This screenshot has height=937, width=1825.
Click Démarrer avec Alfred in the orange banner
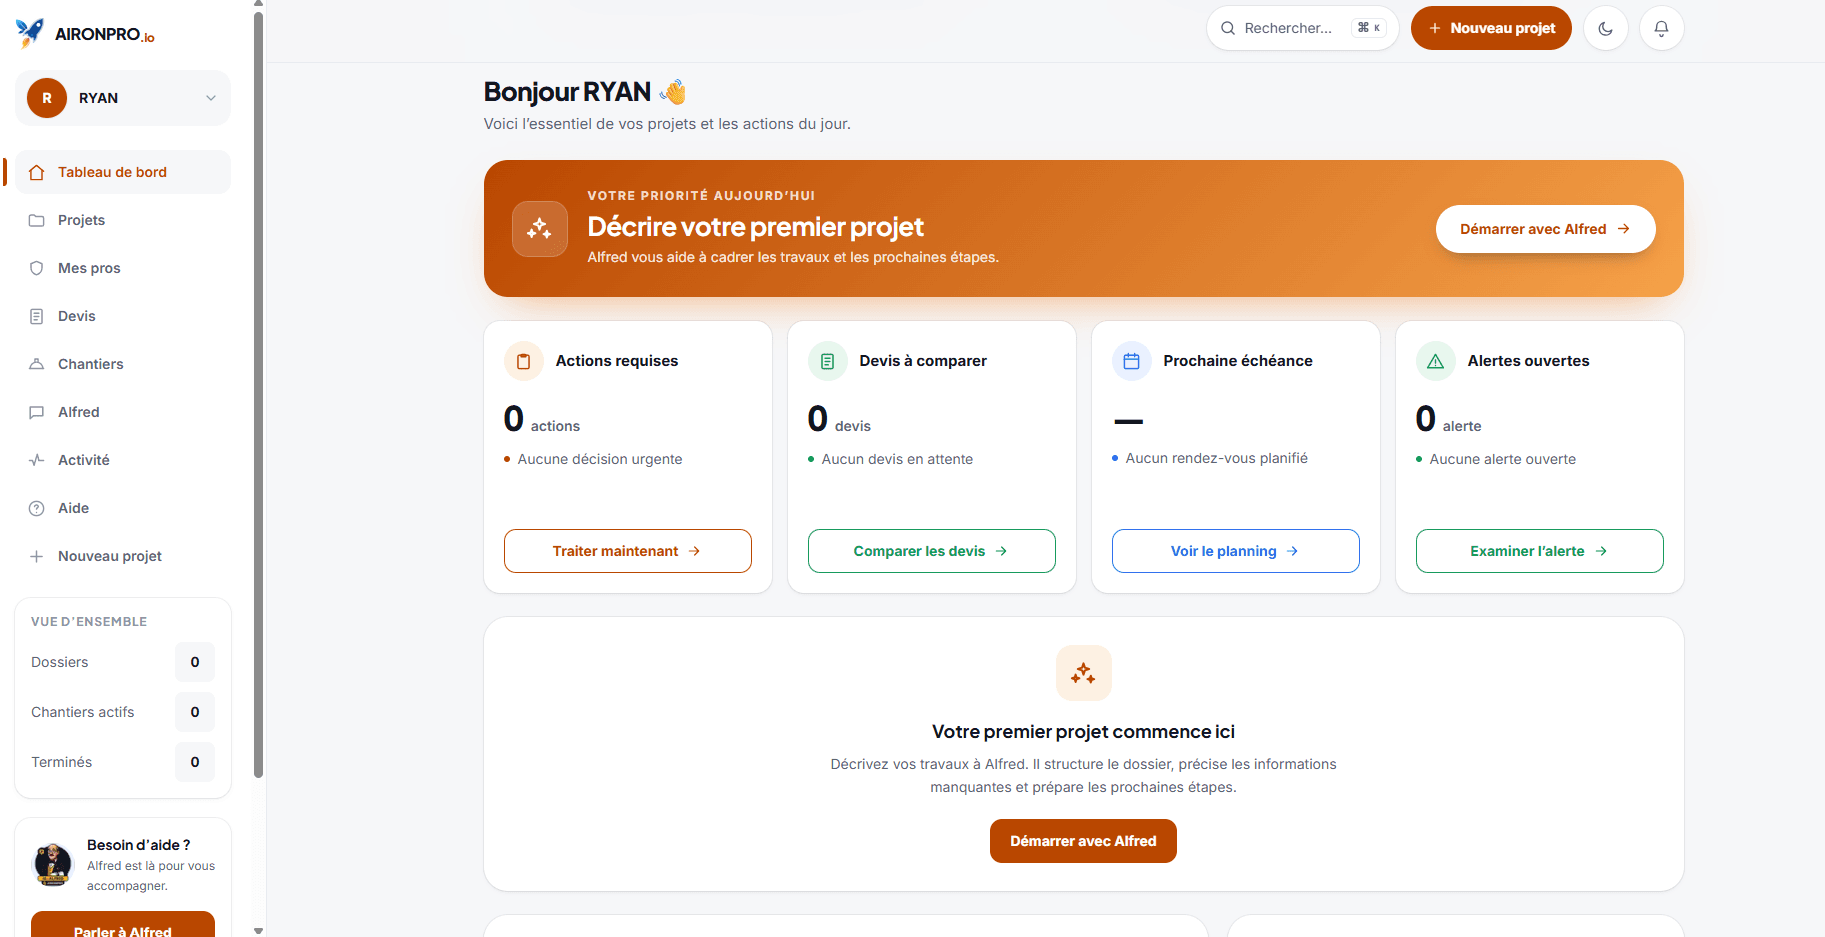coord(1545,229)
